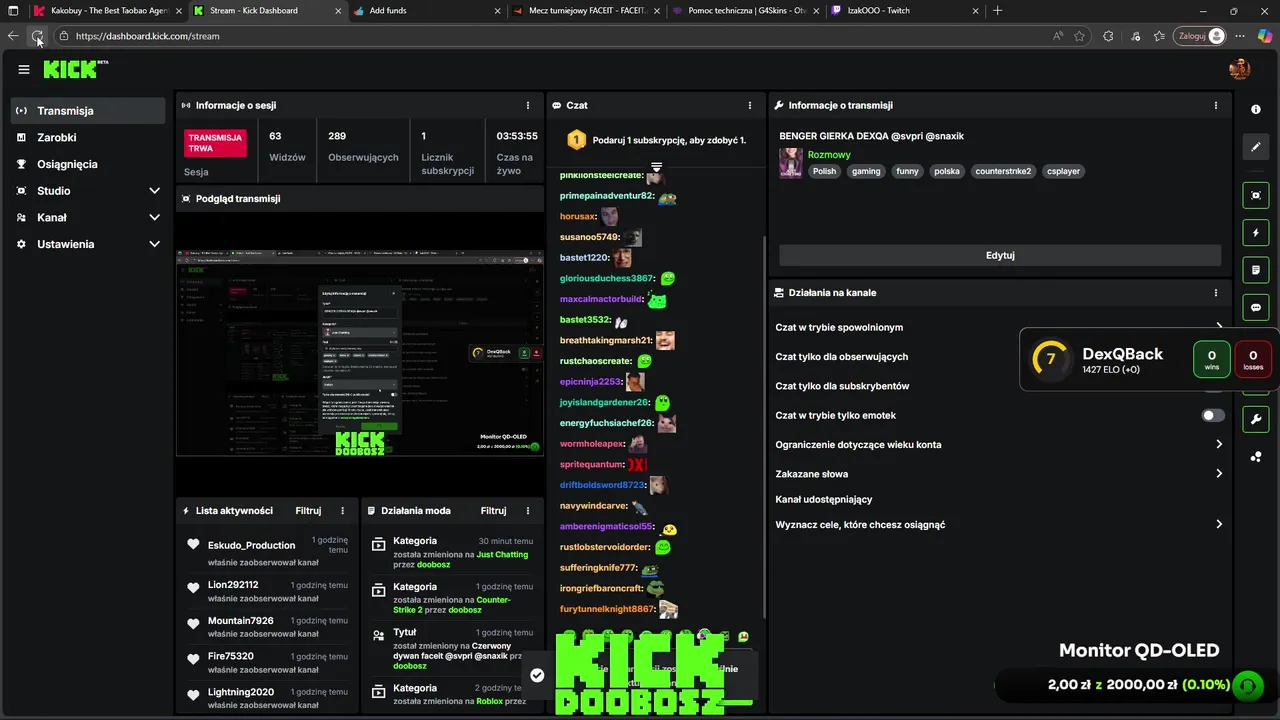The image size is (1280, 720).
Task: Open Filtruj in Lista aktywności
Action: (x=308, y=510)
